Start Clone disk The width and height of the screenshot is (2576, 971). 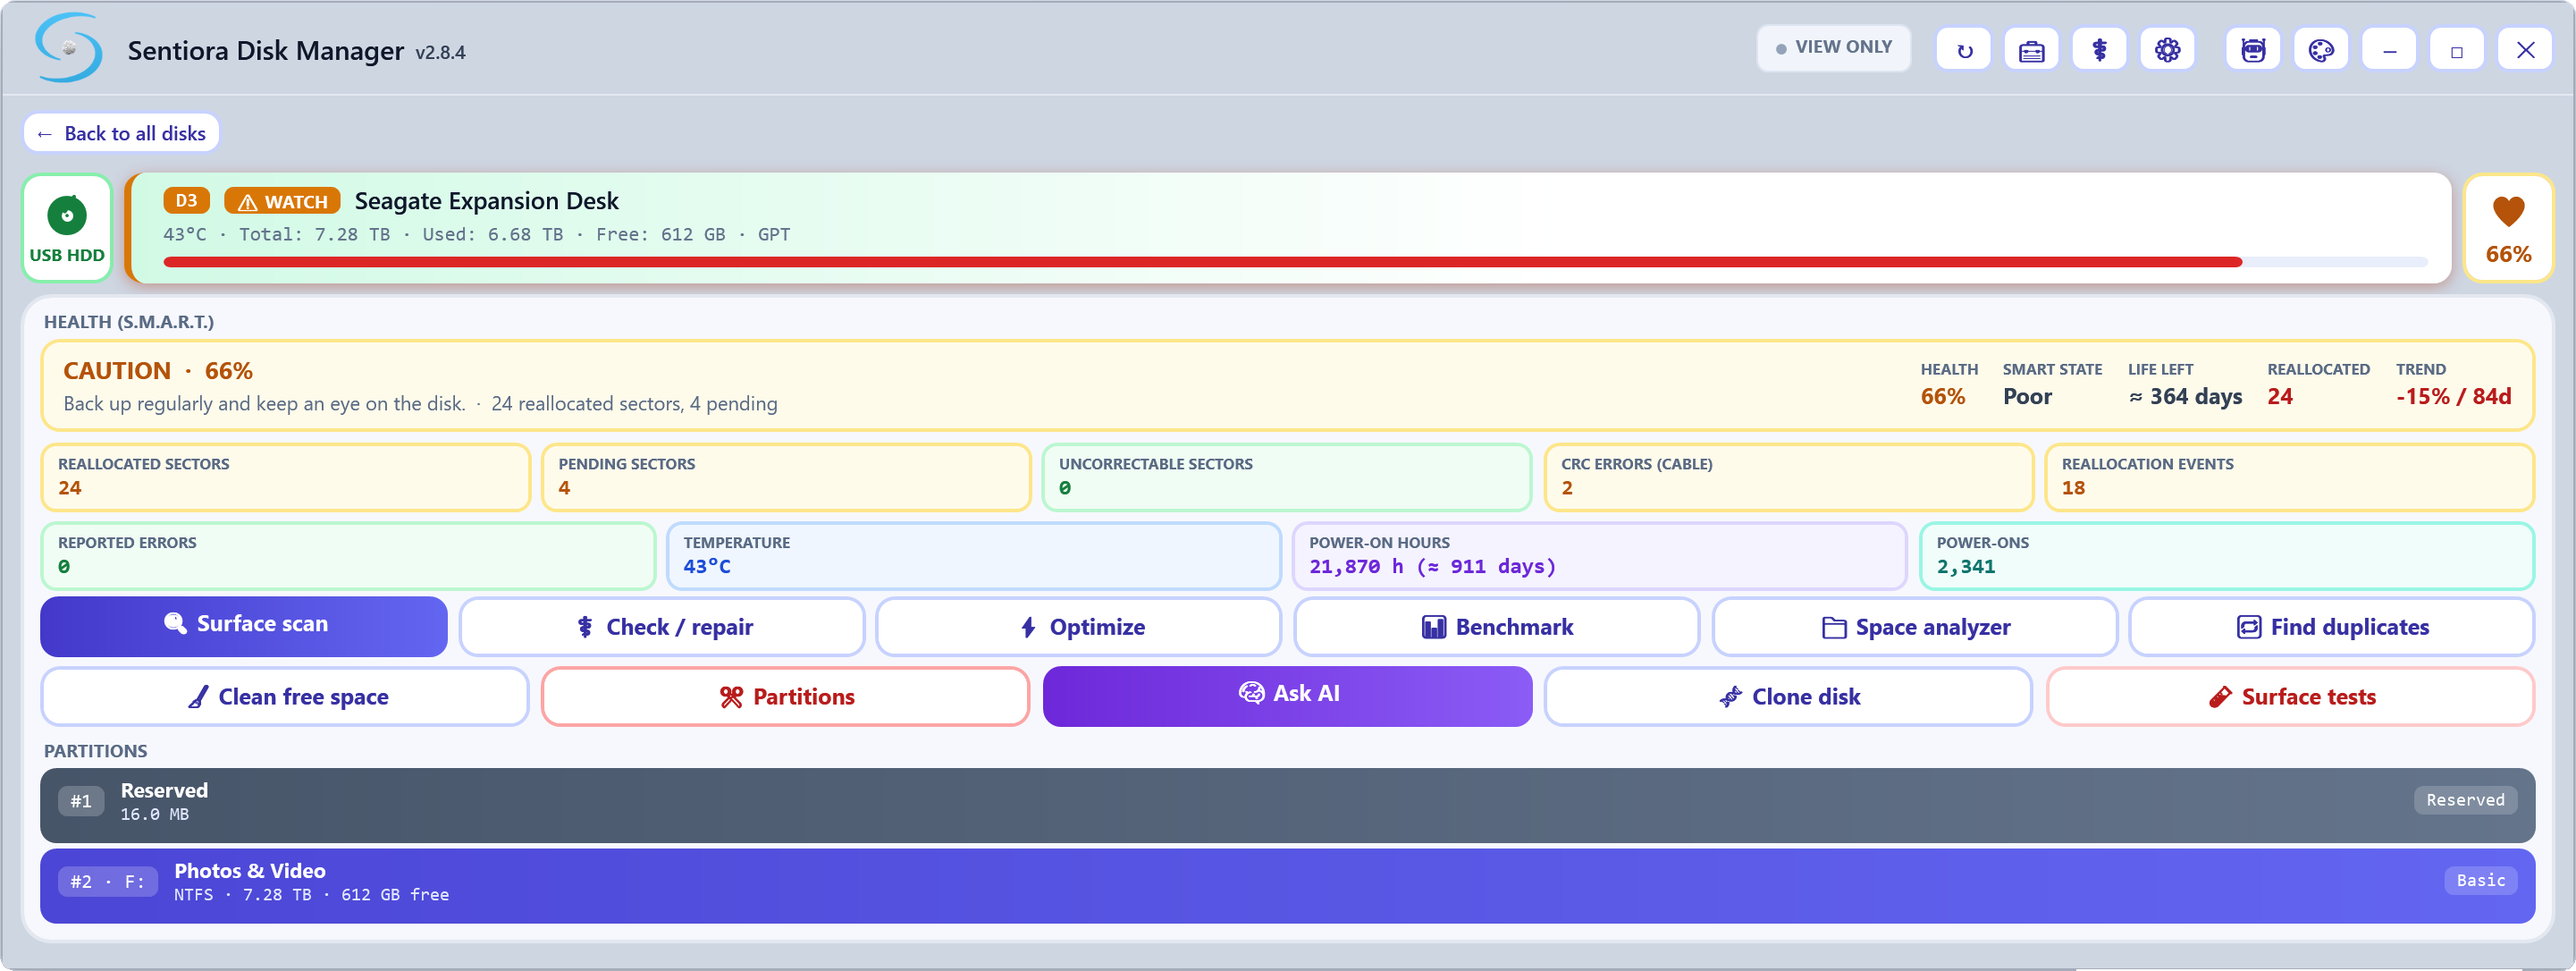click(1788, 697)
